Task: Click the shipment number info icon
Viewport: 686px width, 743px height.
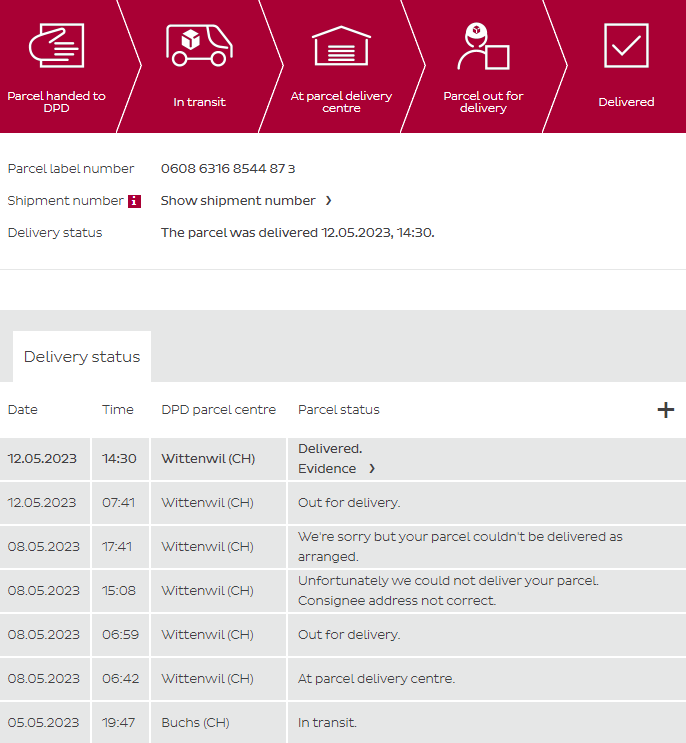Action: [134, 201]
